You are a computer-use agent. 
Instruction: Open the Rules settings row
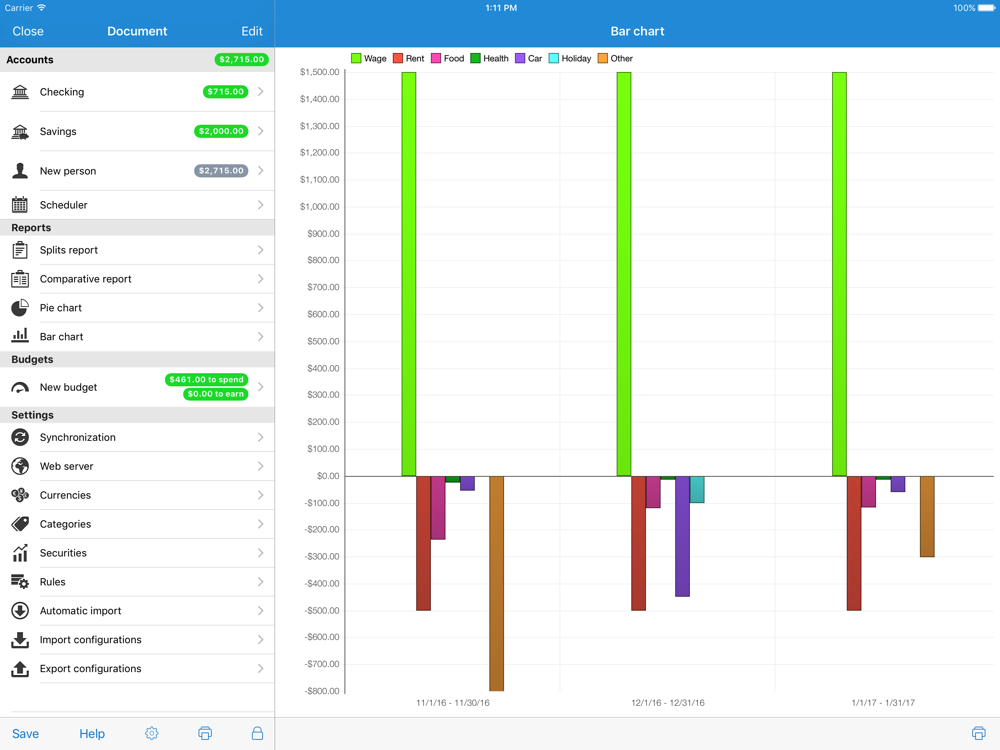pos(137,582)
